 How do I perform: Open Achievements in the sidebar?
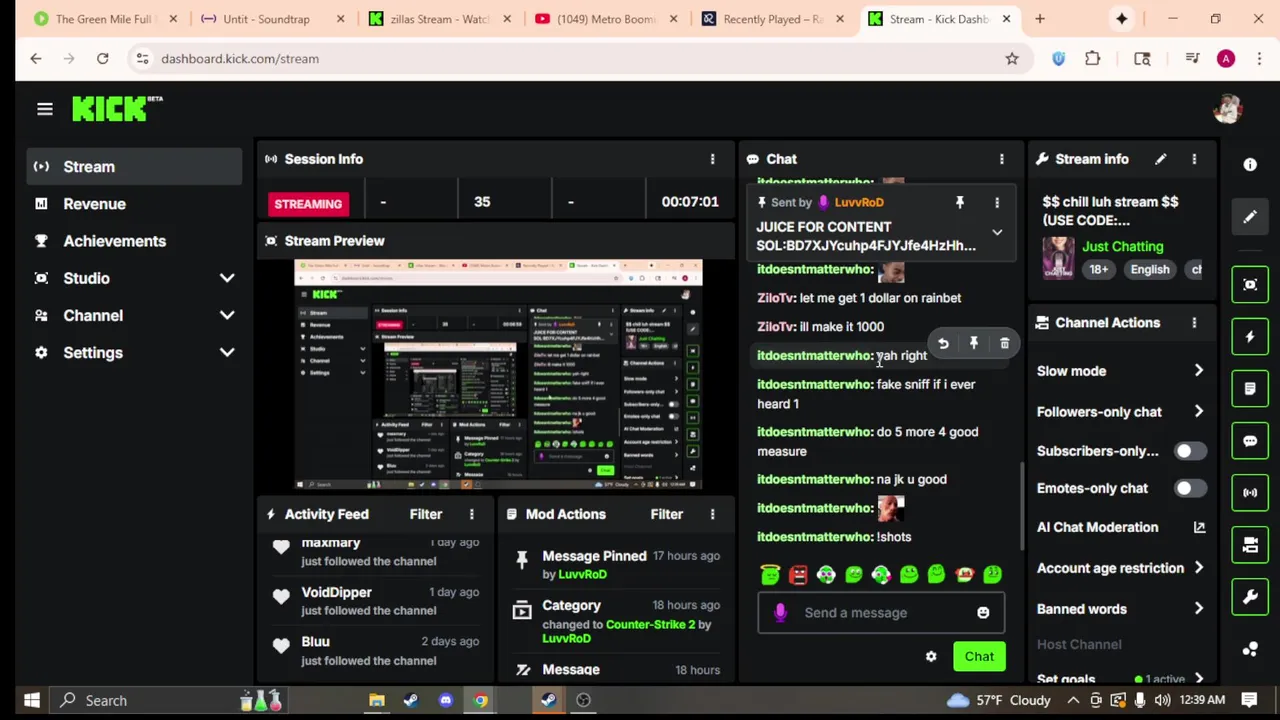point(134,241)
